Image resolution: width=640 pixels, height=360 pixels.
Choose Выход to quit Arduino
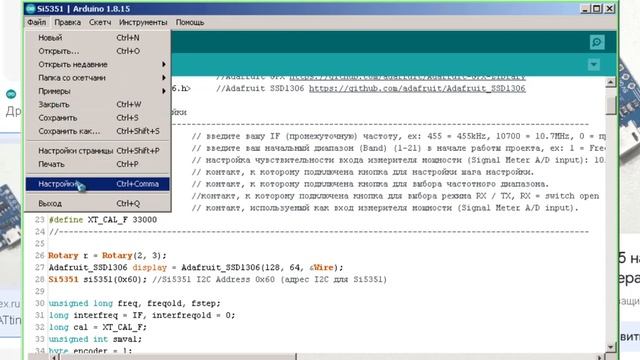tap(98, 203)
